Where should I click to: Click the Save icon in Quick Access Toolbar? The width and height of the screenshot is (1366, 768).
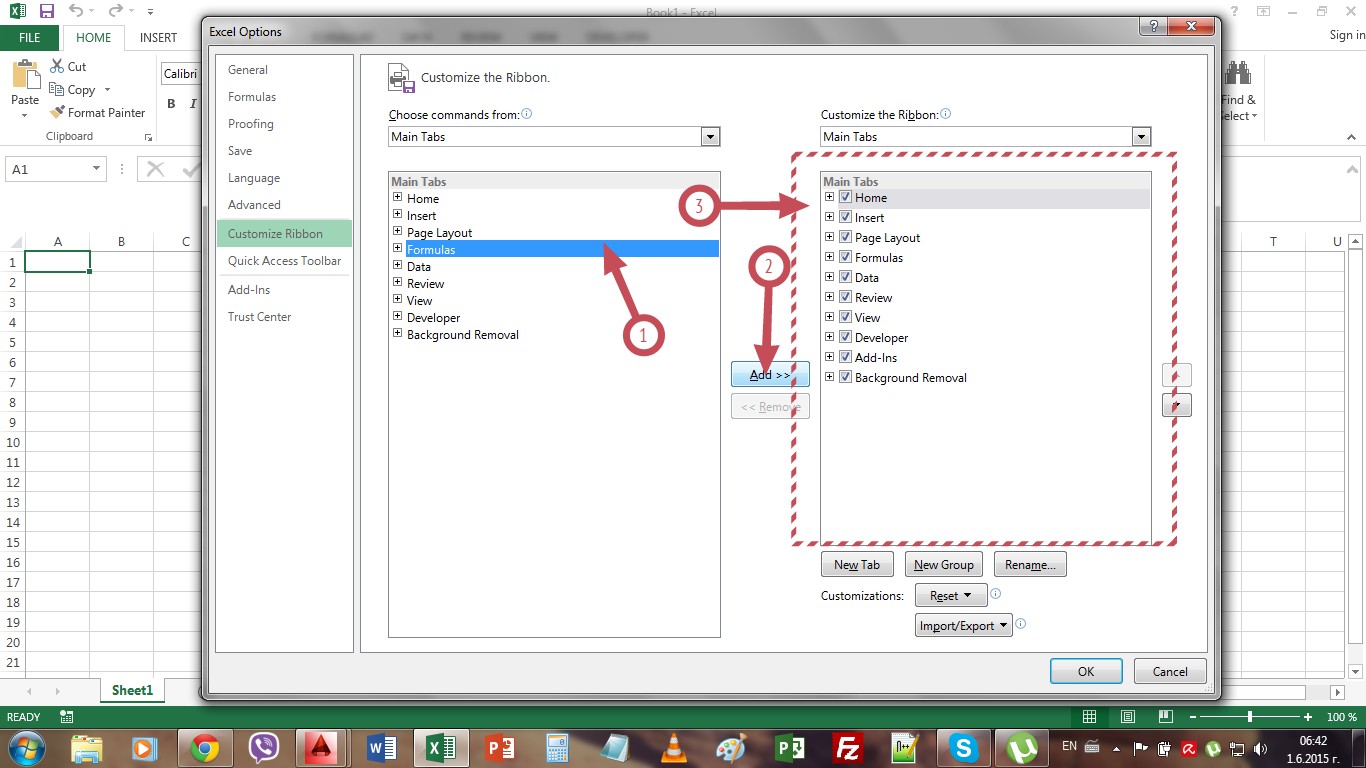[46, 11]
